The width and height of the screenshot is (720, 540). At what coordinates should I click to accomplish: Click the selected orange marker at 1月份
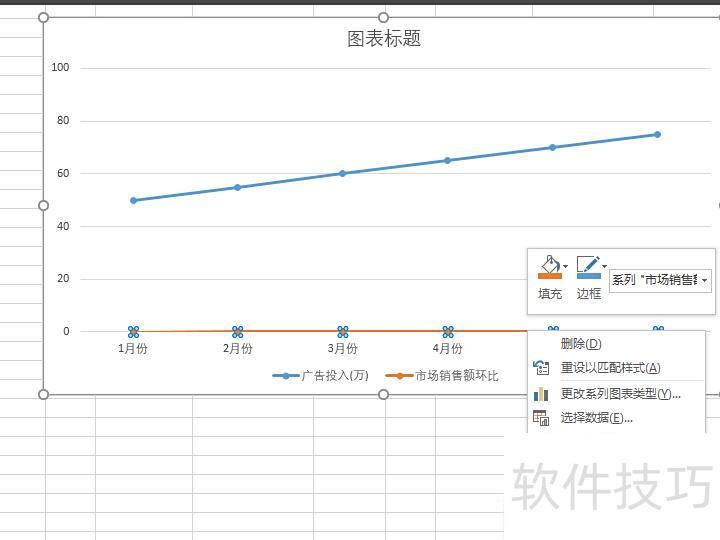(x=133, y=332)
